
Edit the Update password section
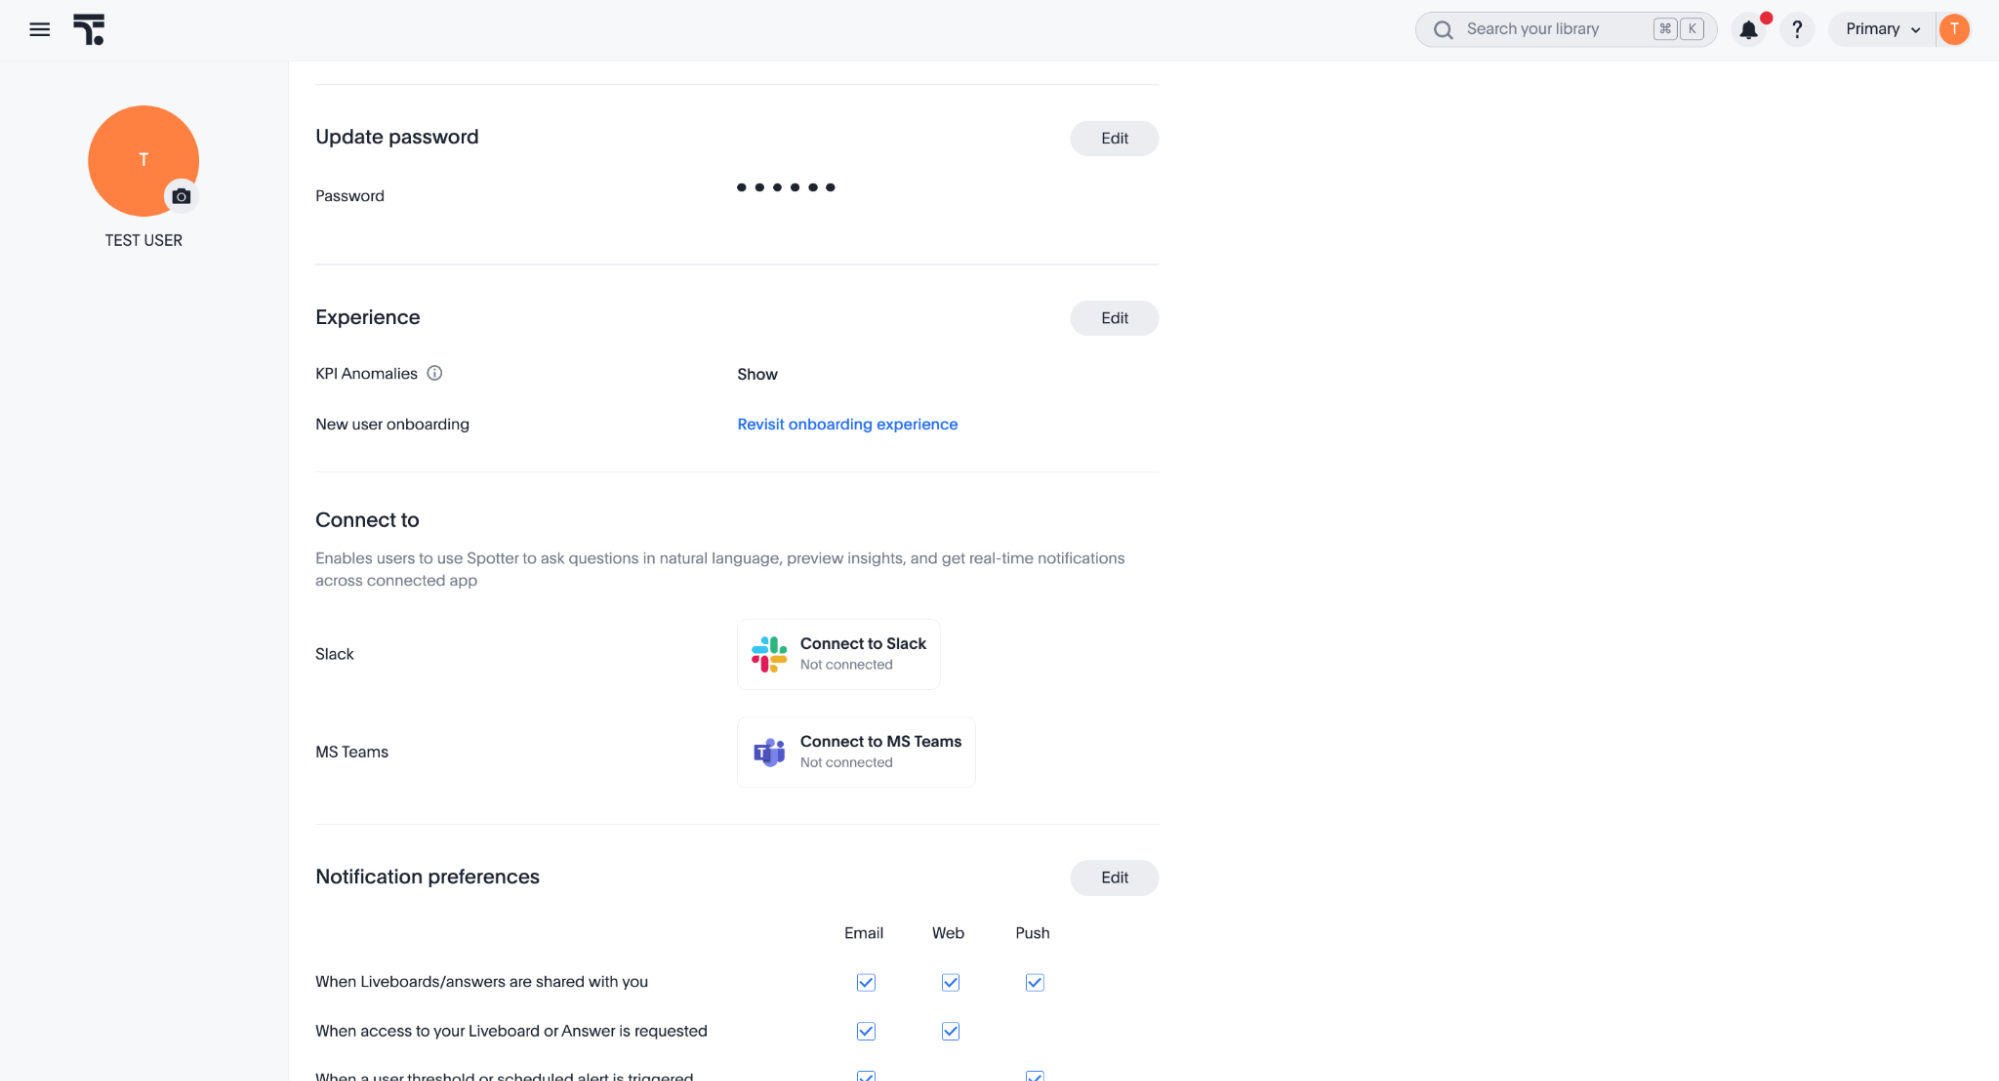(1114, 138)
